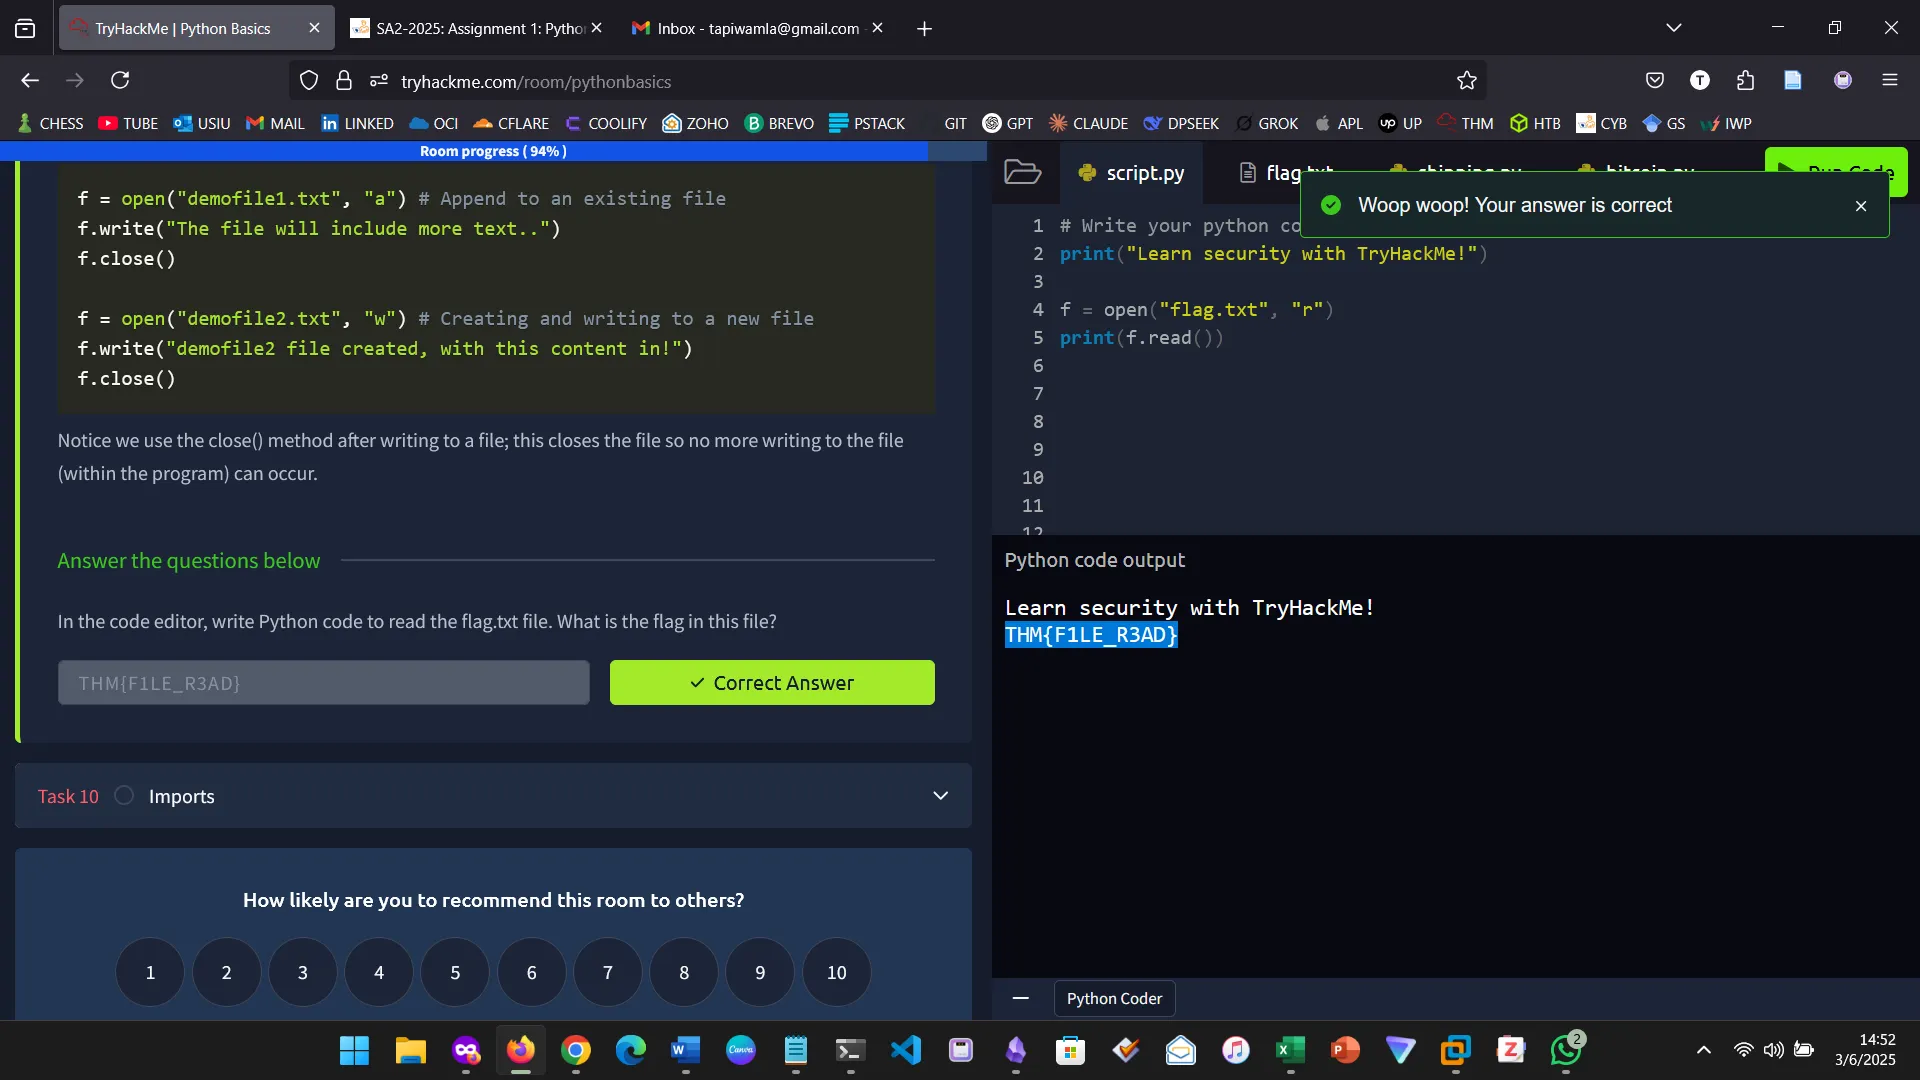Bookmark this page with the star icon
The image size is (1920, 1080).
click(x=1466, y=81)
